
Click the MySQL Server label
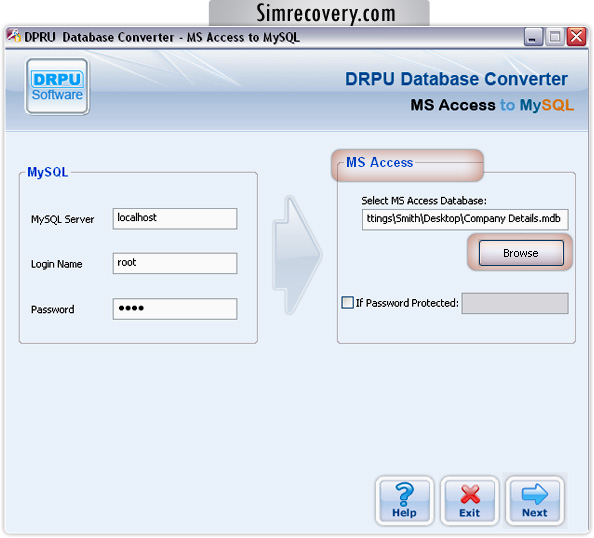(63, 219)
